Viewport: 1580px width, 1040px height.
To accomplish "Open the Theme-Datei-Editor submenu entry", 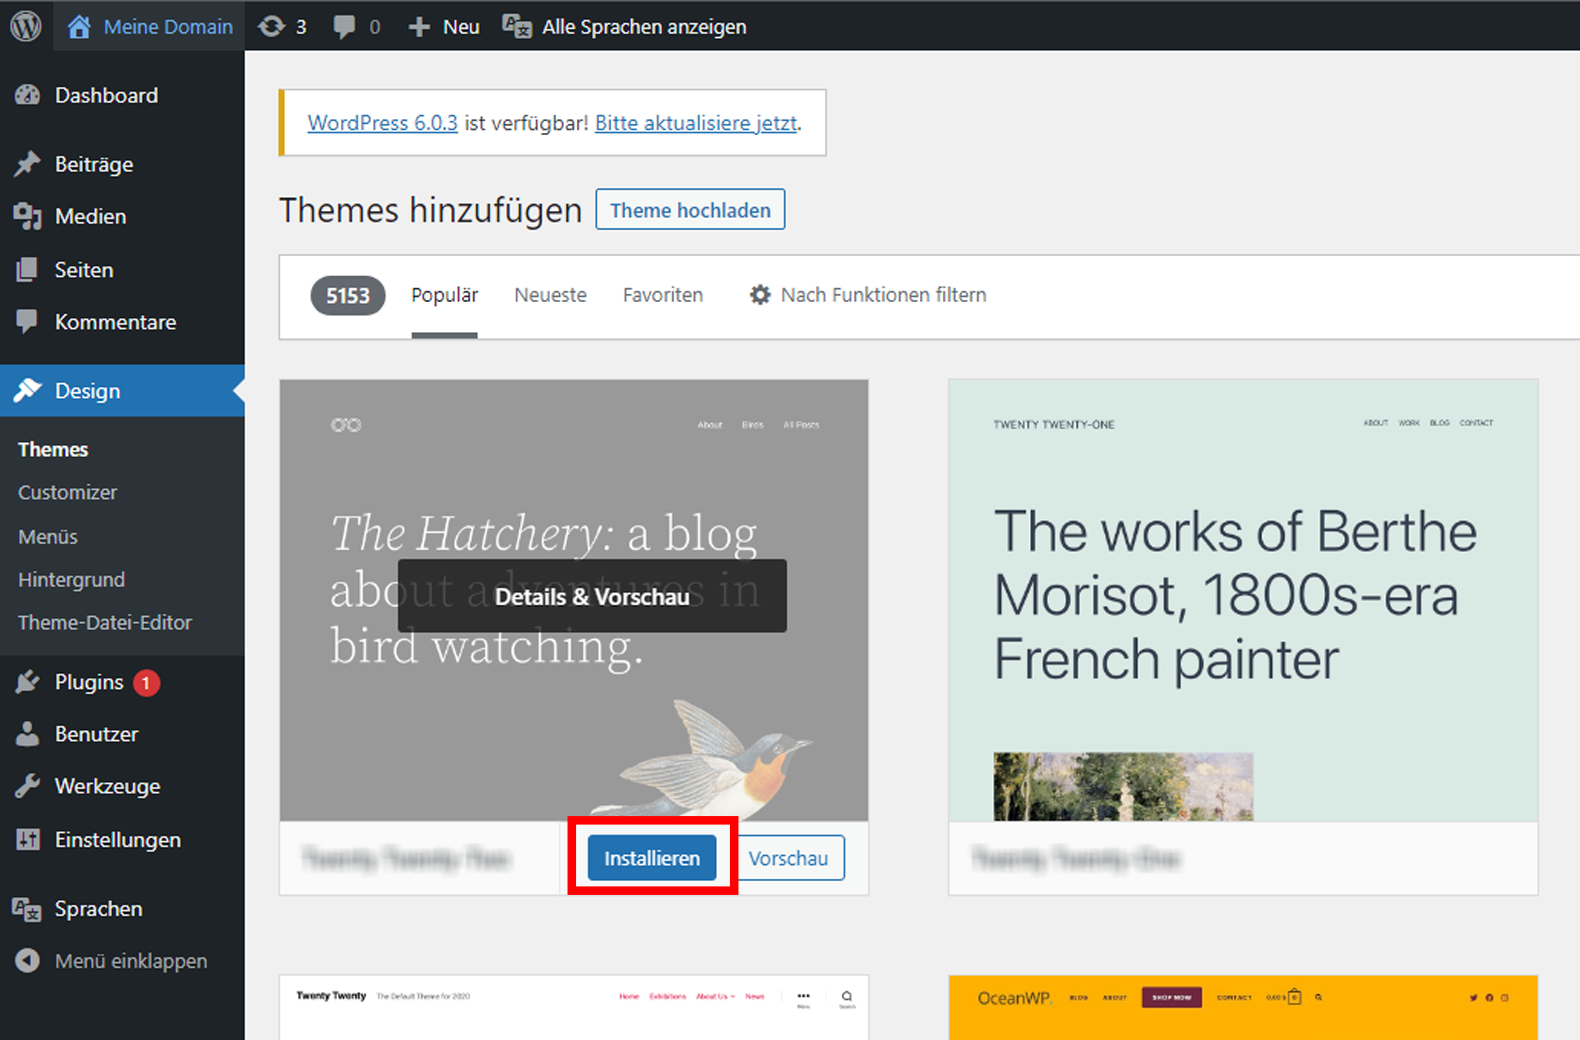I will (x=105, y=622).
